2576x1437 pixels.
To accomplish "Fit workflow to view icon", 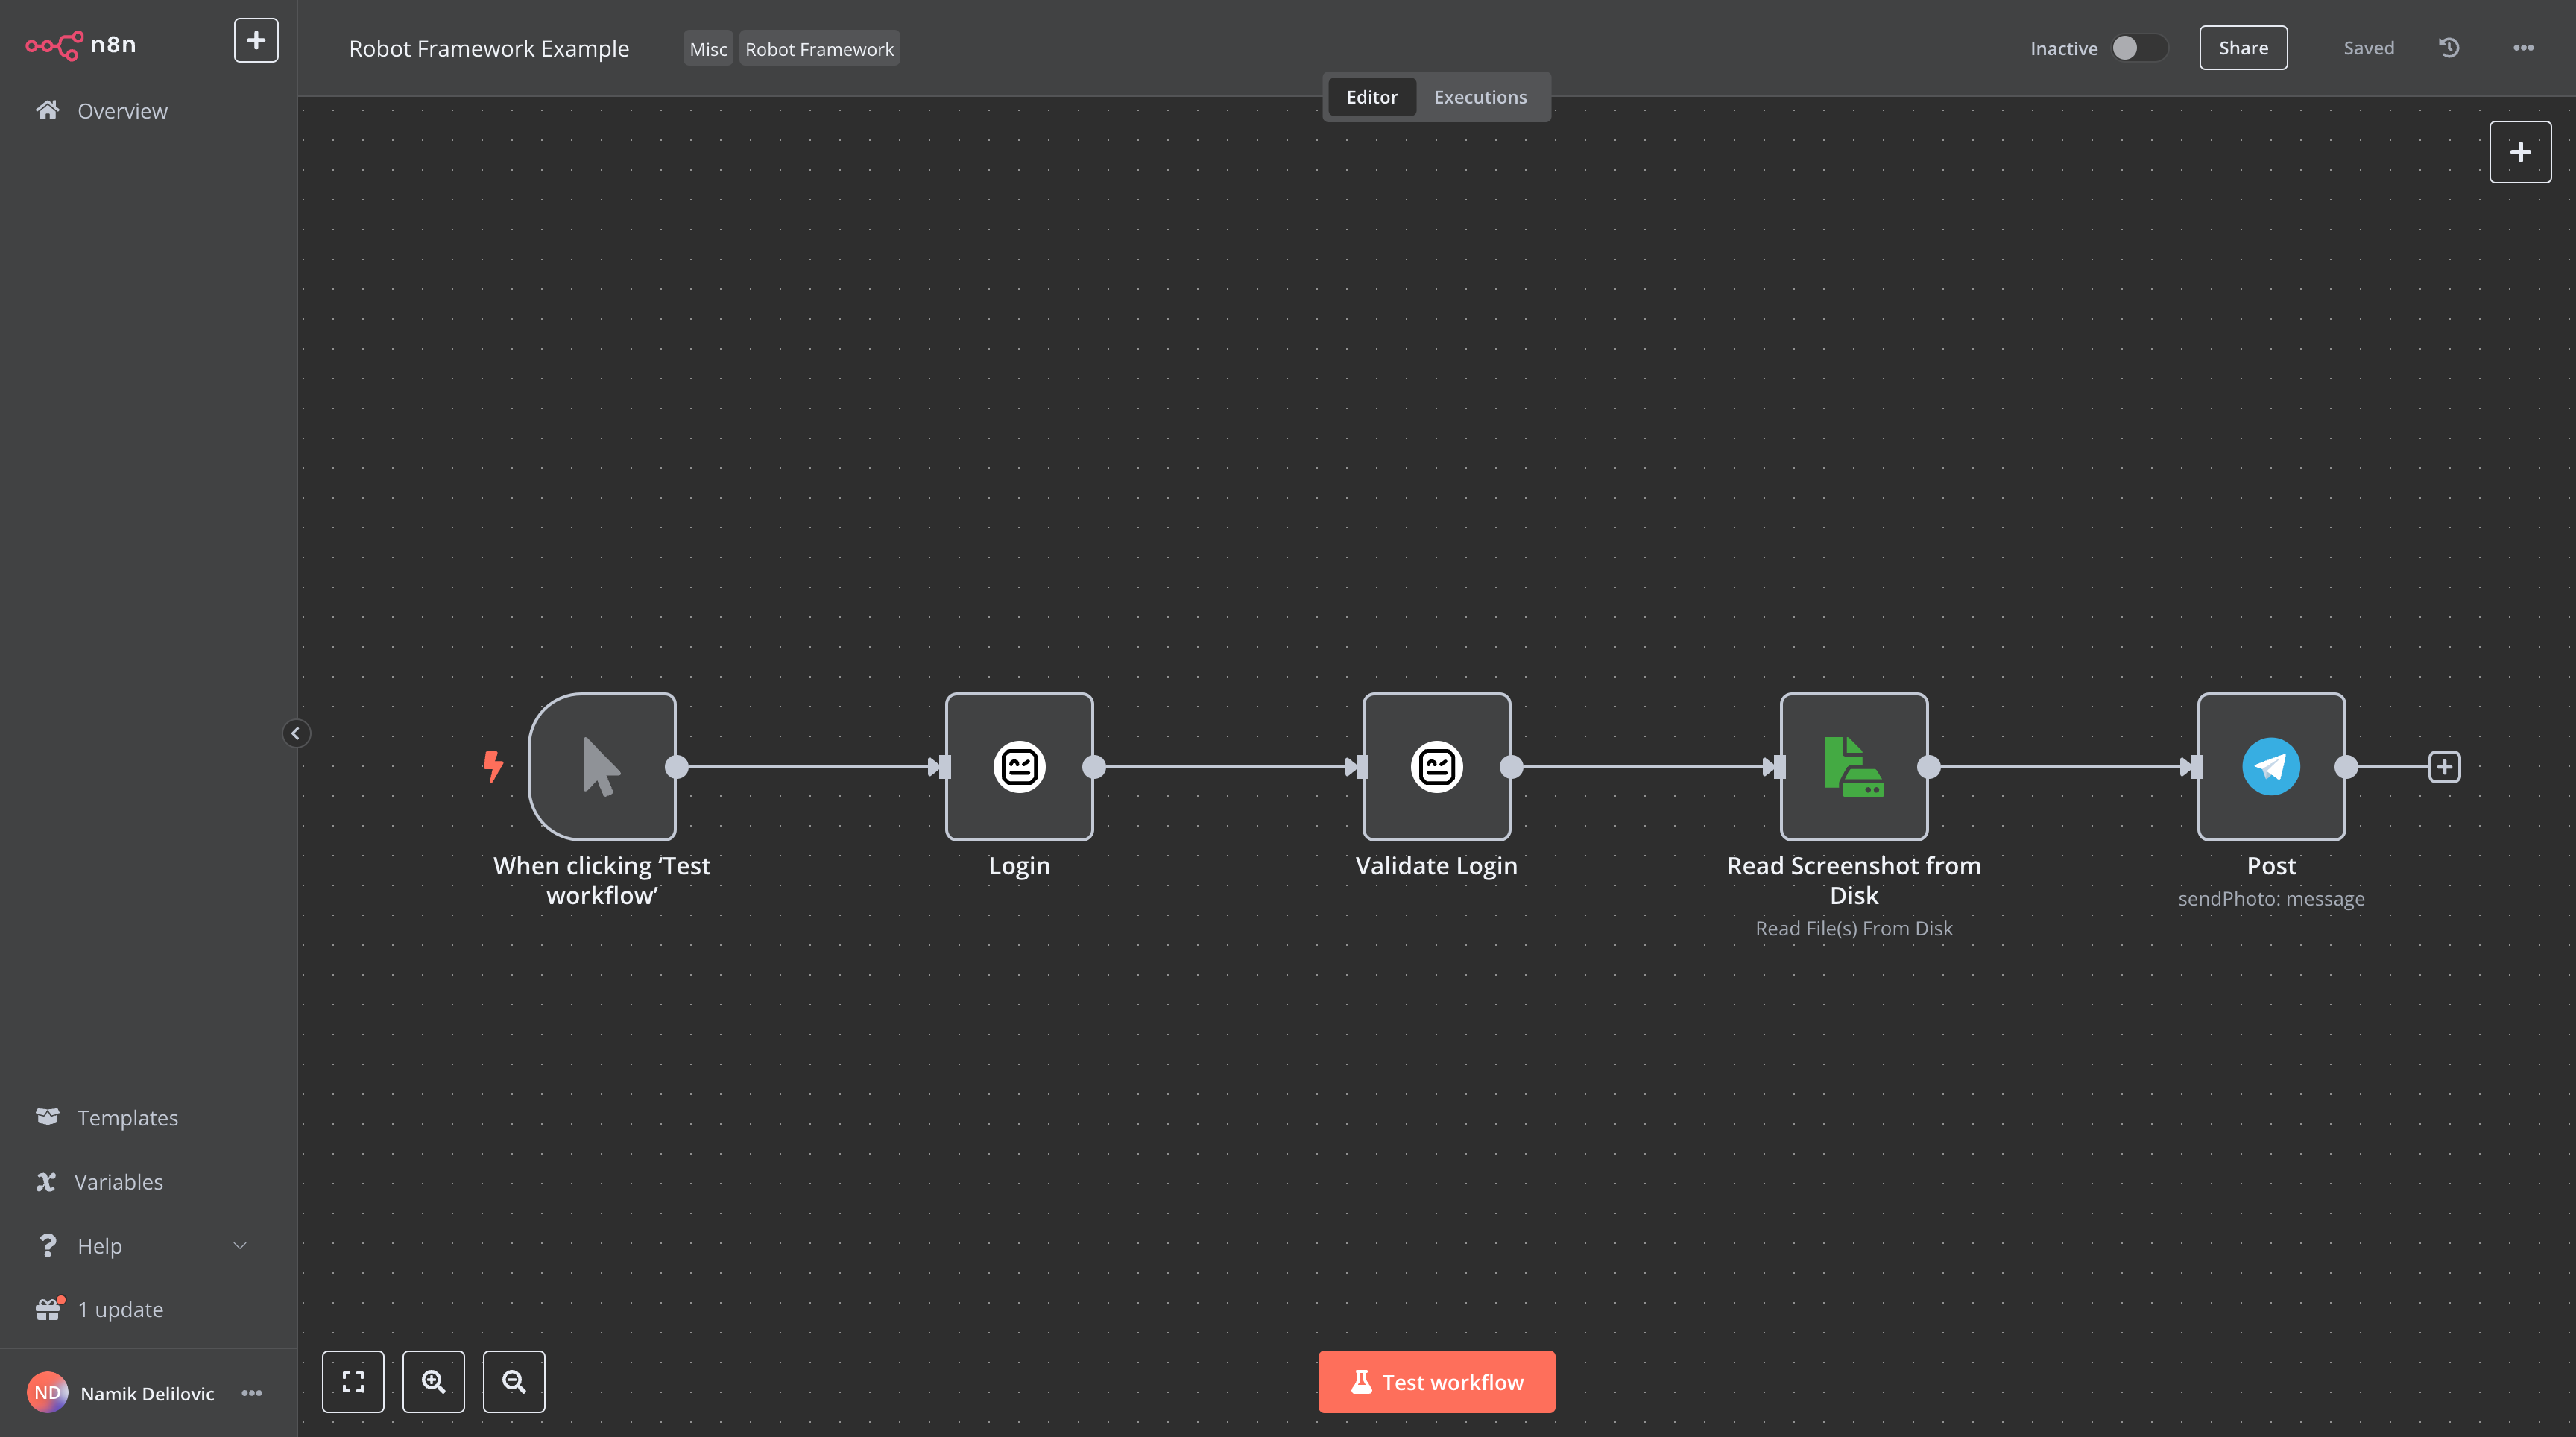I will 353,1381.
